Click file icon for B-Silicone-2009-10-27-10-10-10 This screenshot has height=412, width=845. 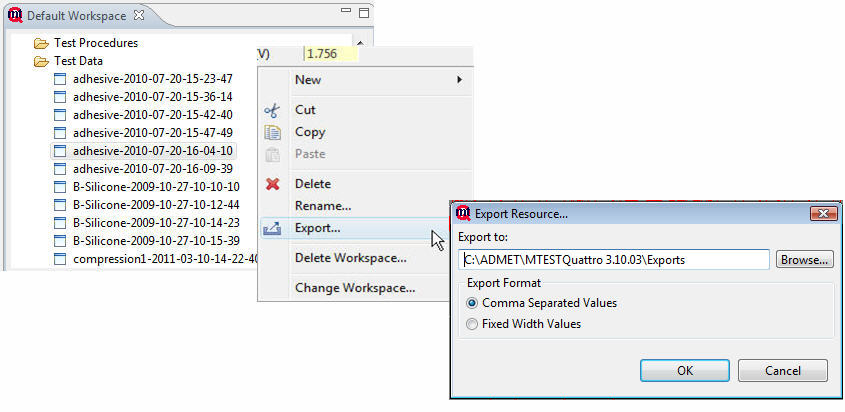coord(60,187)
